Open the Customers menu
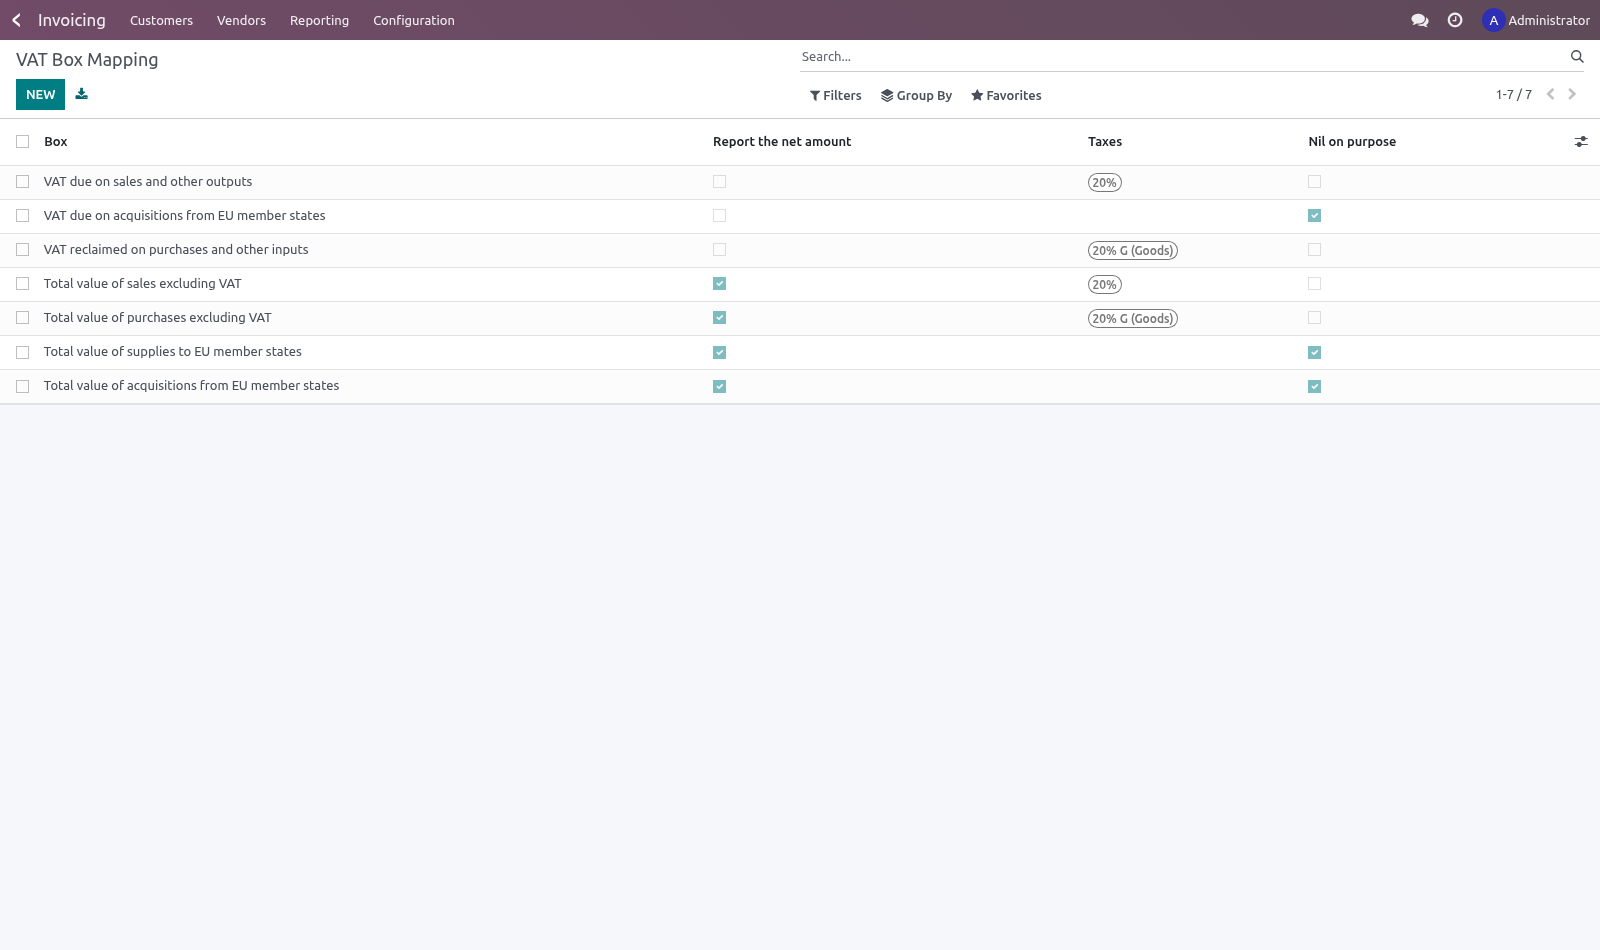Screen dimensions: 1600x950 coord(161,20)
